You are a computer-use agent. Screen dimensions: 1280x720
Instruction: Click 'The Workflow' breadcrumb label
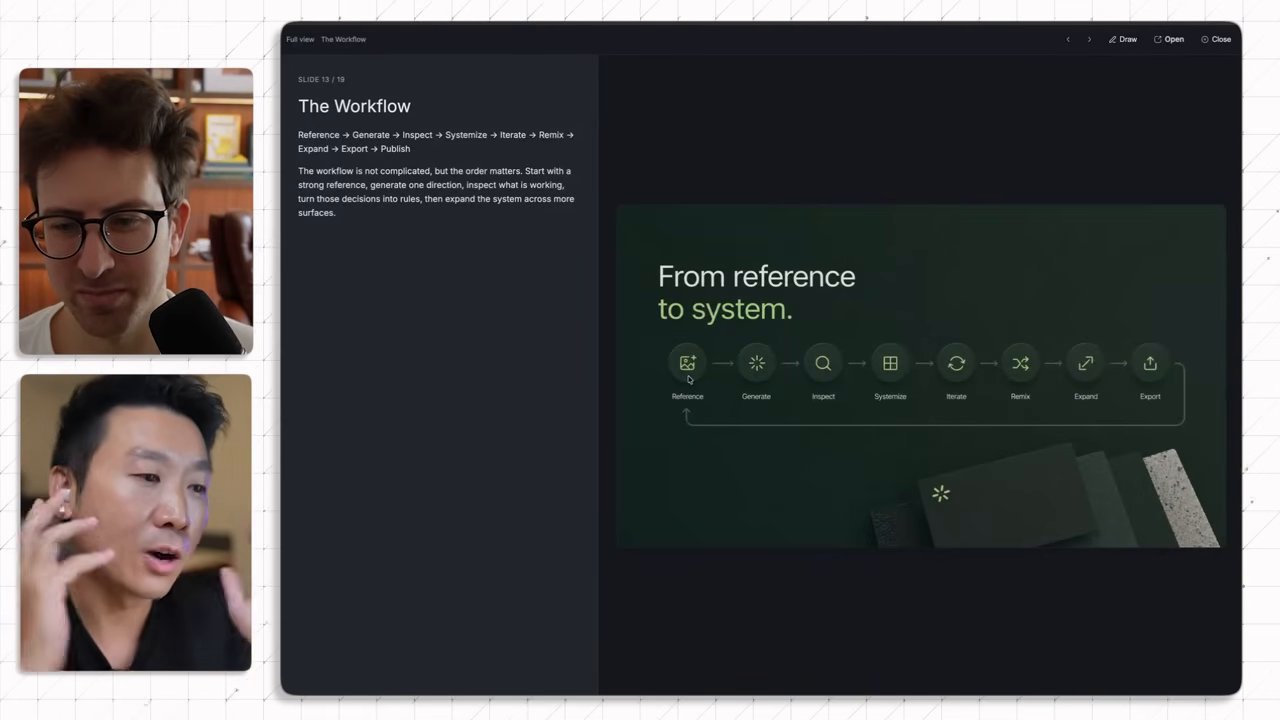tap(343, 39)
